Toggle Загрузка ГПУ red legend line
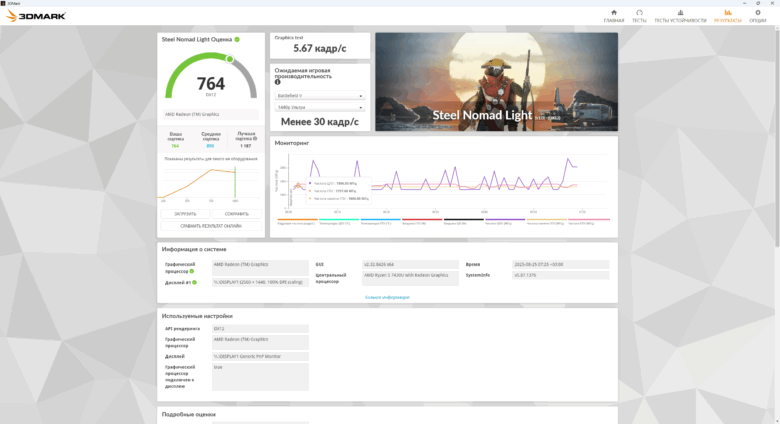This screenshot has height=424, width=780. pyautogui.click(x=422, y=221)
